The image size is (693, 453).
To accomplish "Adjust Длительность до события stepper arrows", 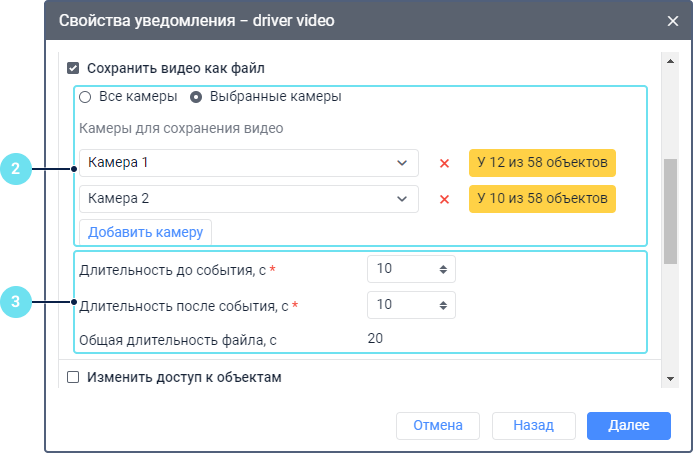I will point(443,269).
